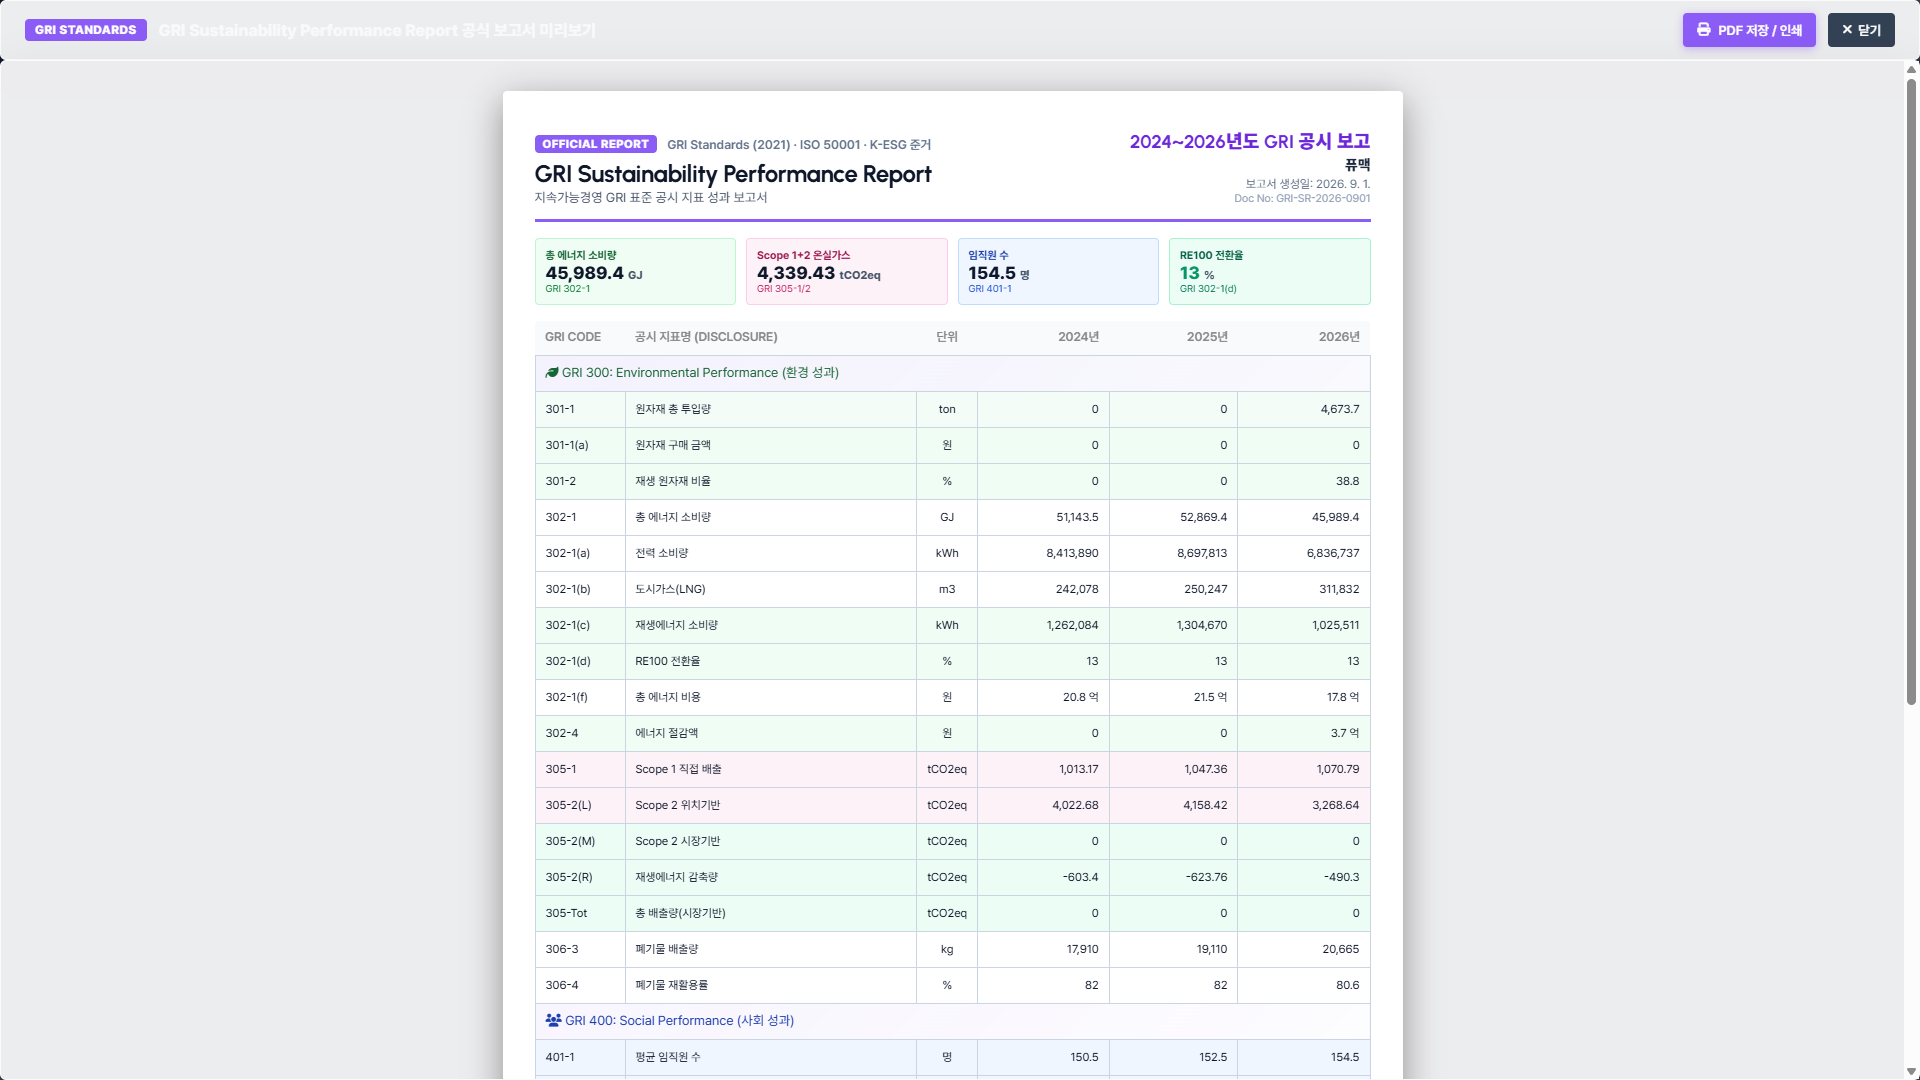Click the printer icon in PDF button
Viewport: 1920px width, 1080px height.
click(1703, 30)
